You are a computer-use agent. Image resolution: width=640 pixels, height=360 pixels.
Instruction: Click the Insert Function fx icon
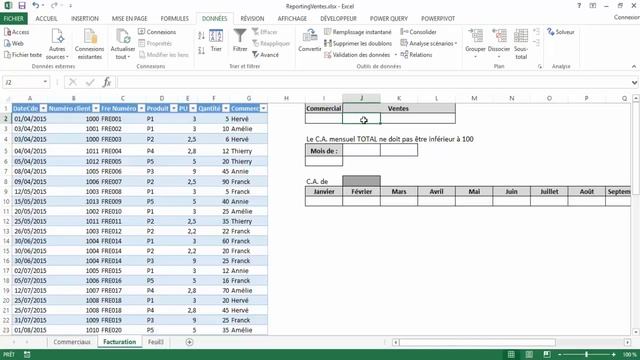coord(107,82)
